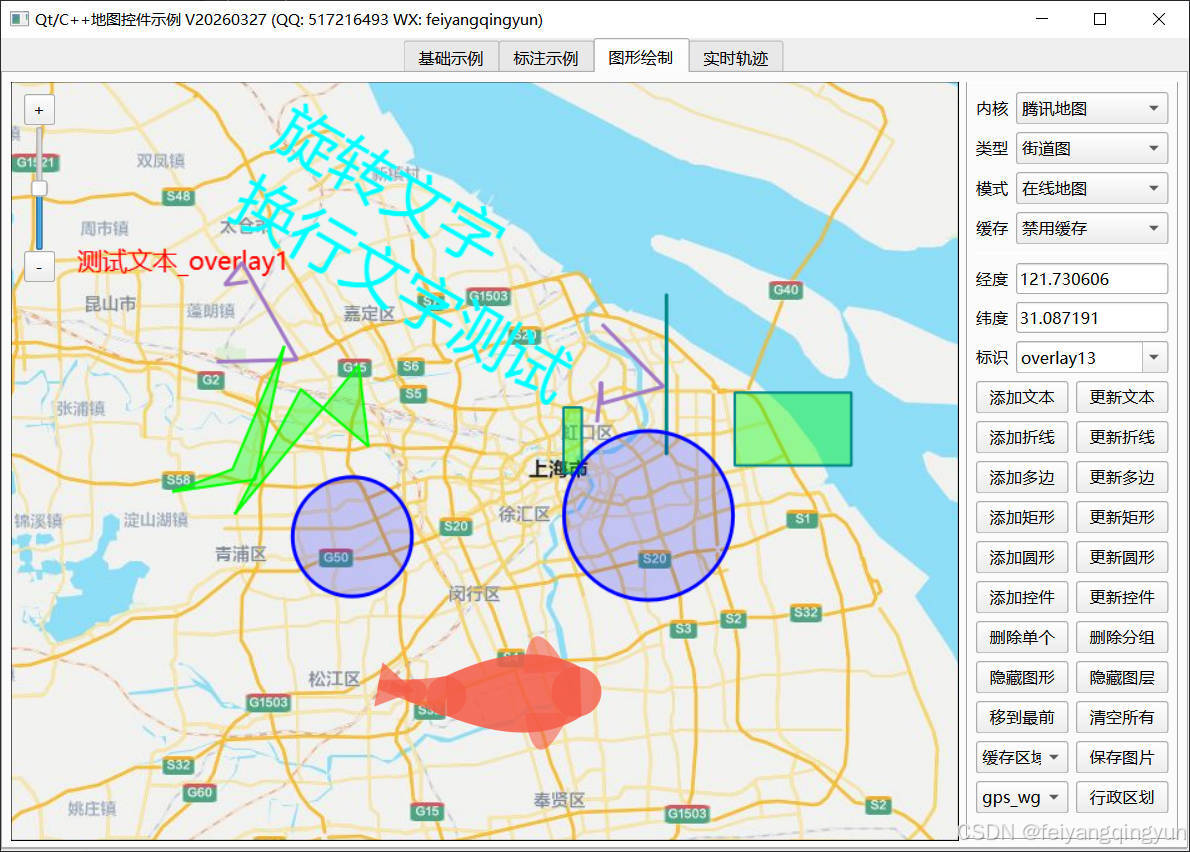1190x852 pixels.
Task: Click the 昆山市 label on map
Action: tap(111, 304)
